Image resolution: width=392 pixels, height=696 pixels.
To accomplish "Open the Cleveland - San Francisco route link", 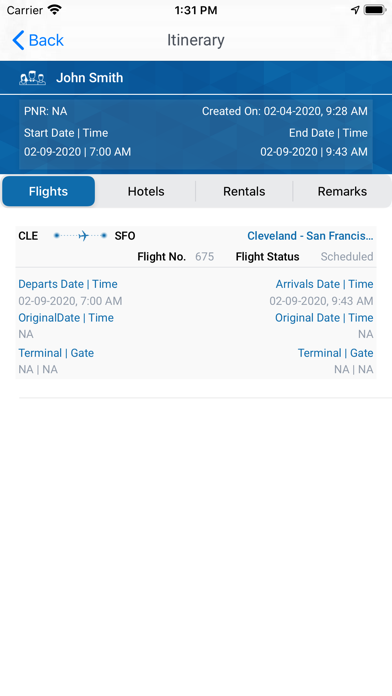I will point(310,236).
